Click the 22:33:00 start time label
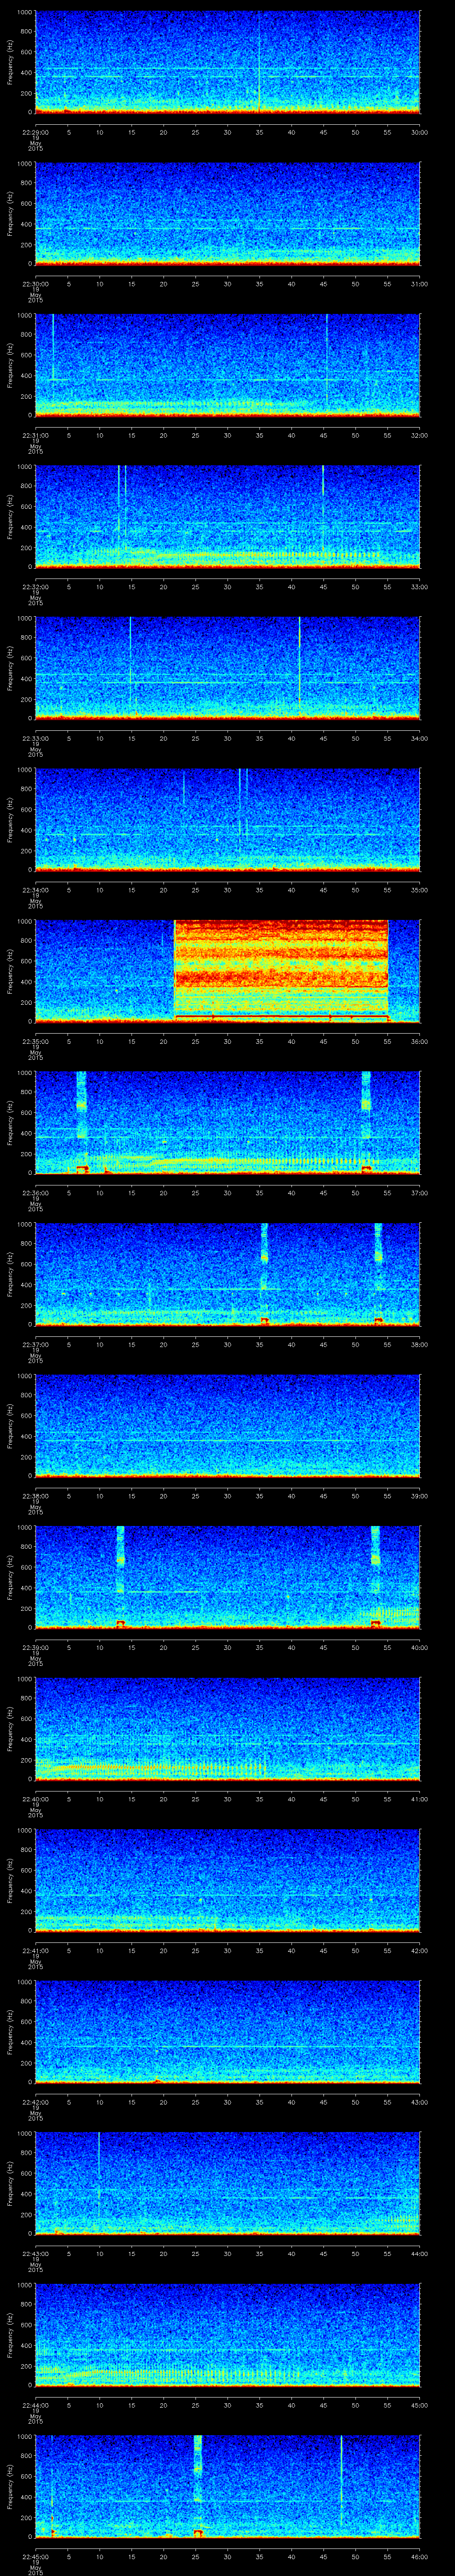The height and width of the screenshot is (2576, 455). (35, 738)
